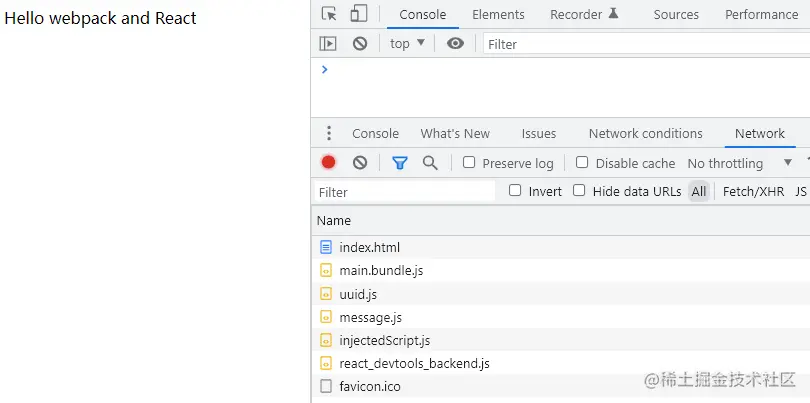Show the console sidebar panel
This screenshot has width=810, height=403.
328,43
